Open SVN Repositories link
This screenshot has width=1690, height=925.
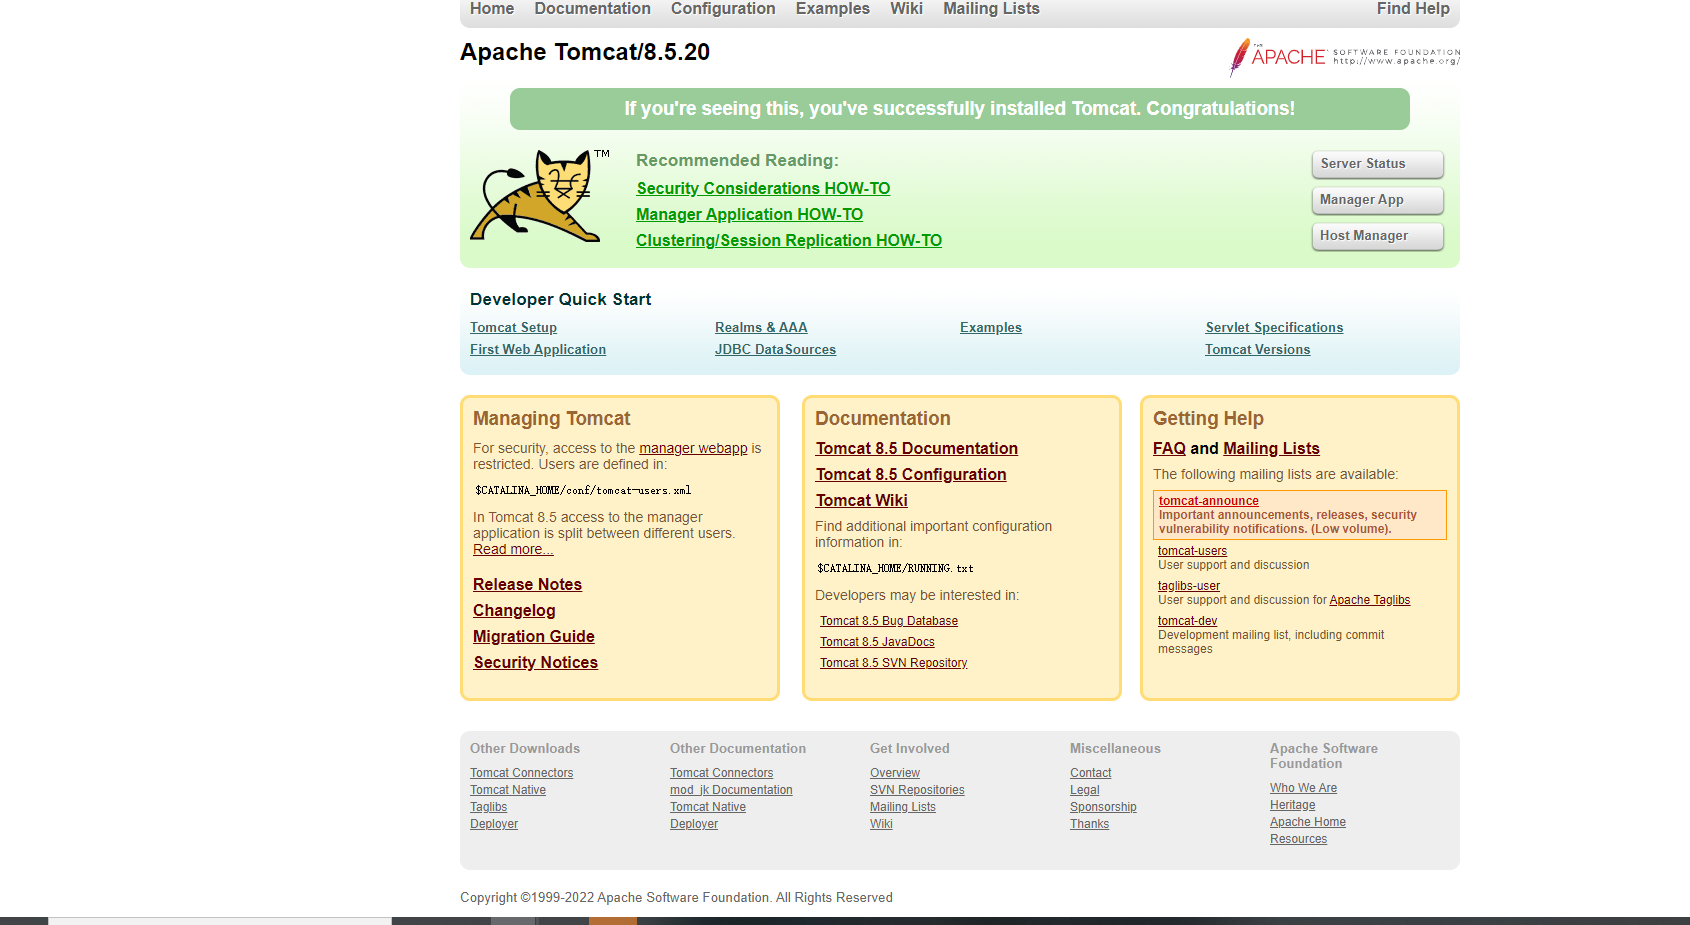click(917, 790)
